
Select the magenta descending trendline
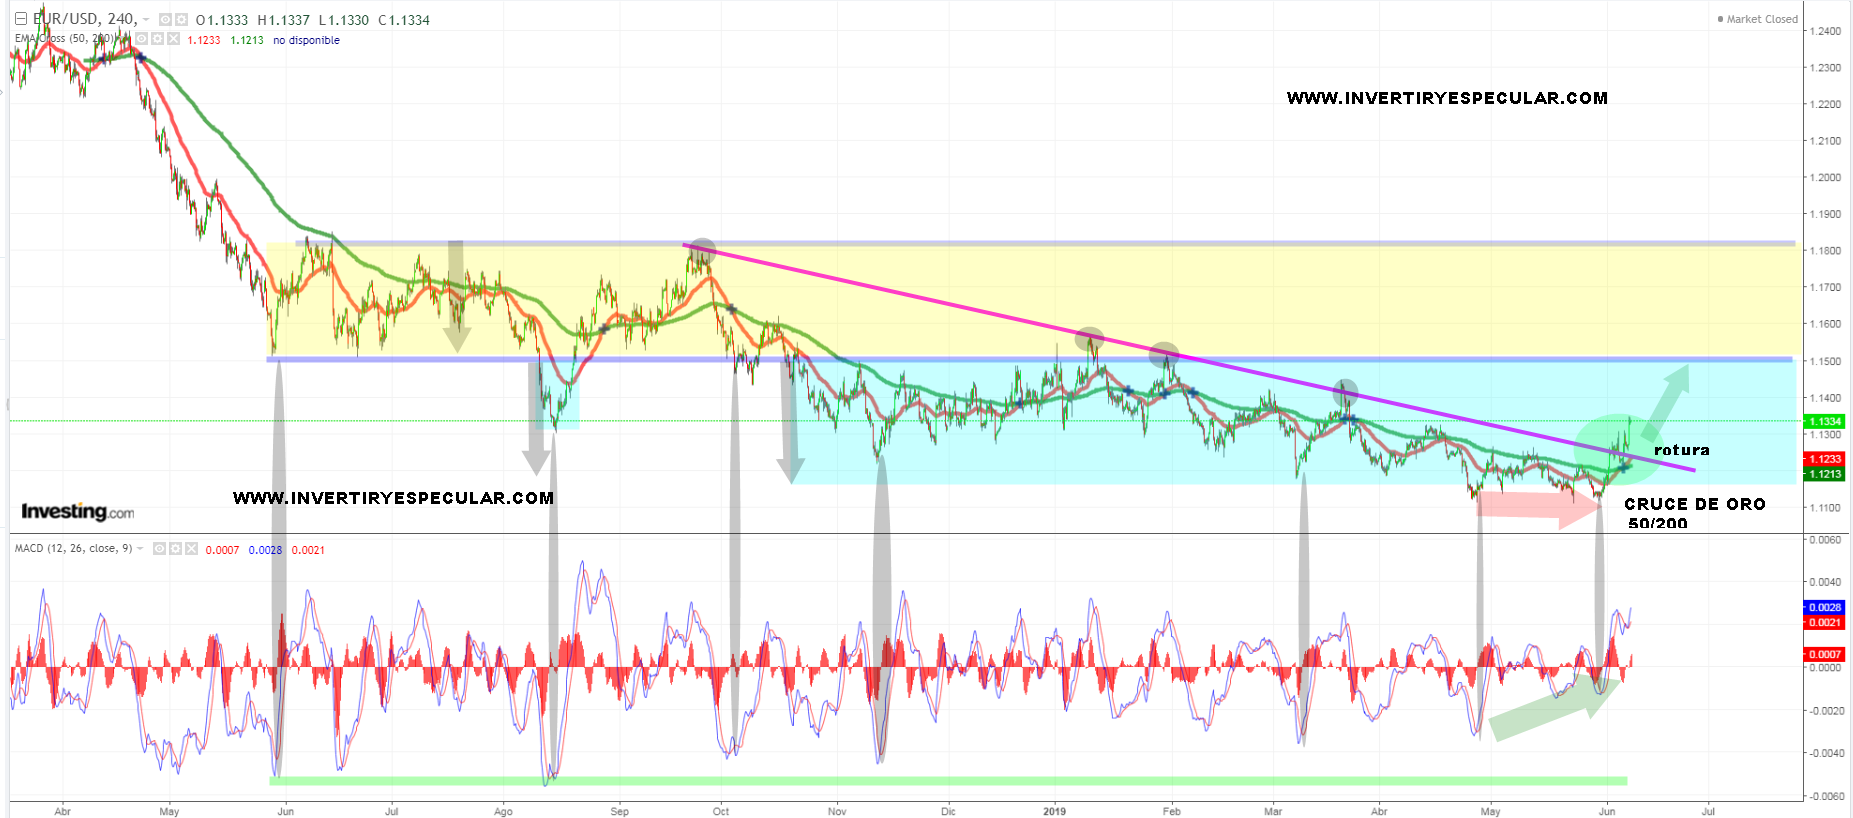(x=1000, y=313)
